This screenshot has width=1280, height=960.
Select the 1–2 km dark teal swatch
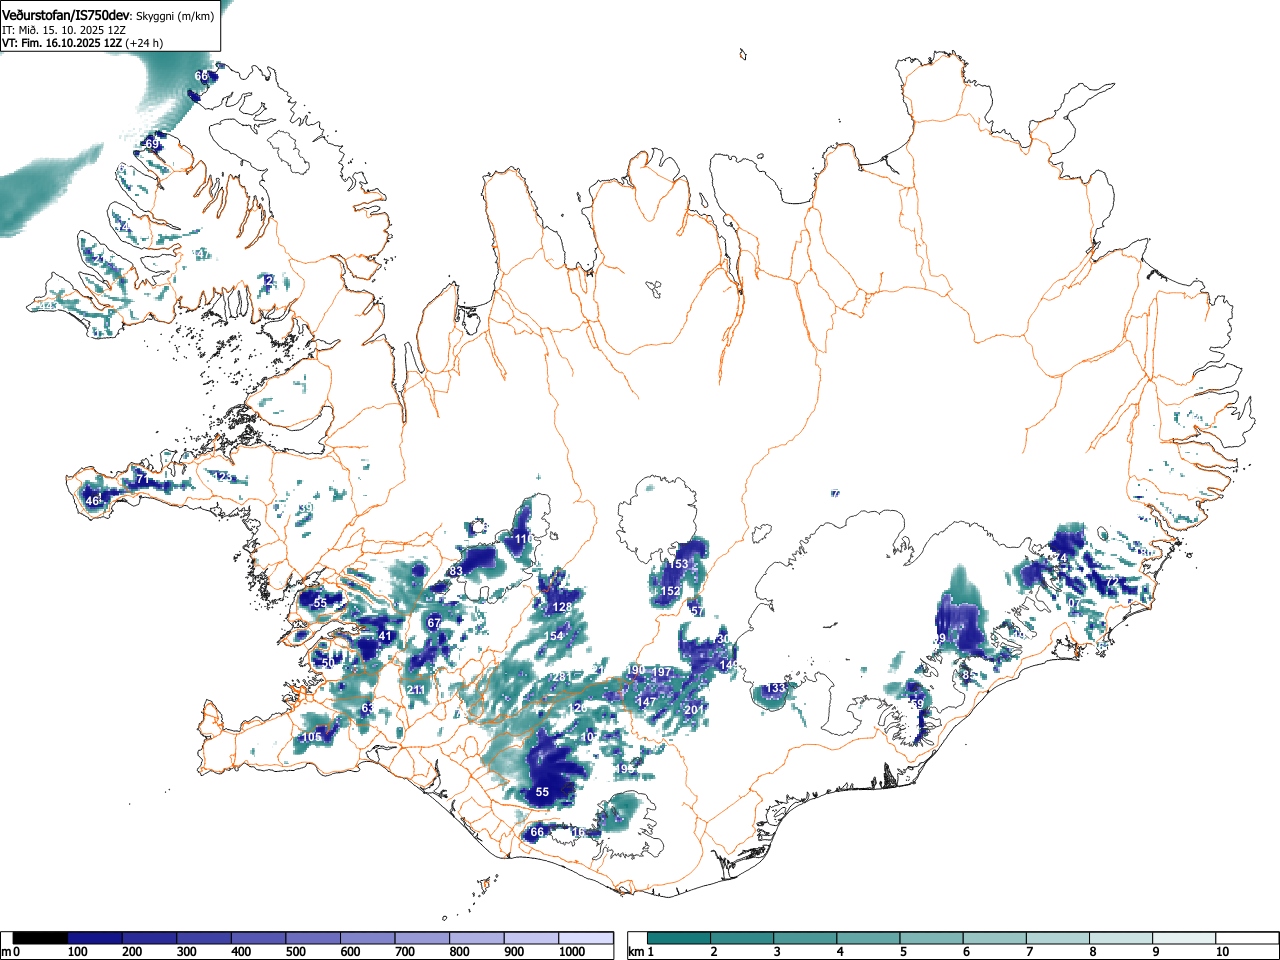click(679, 938)
